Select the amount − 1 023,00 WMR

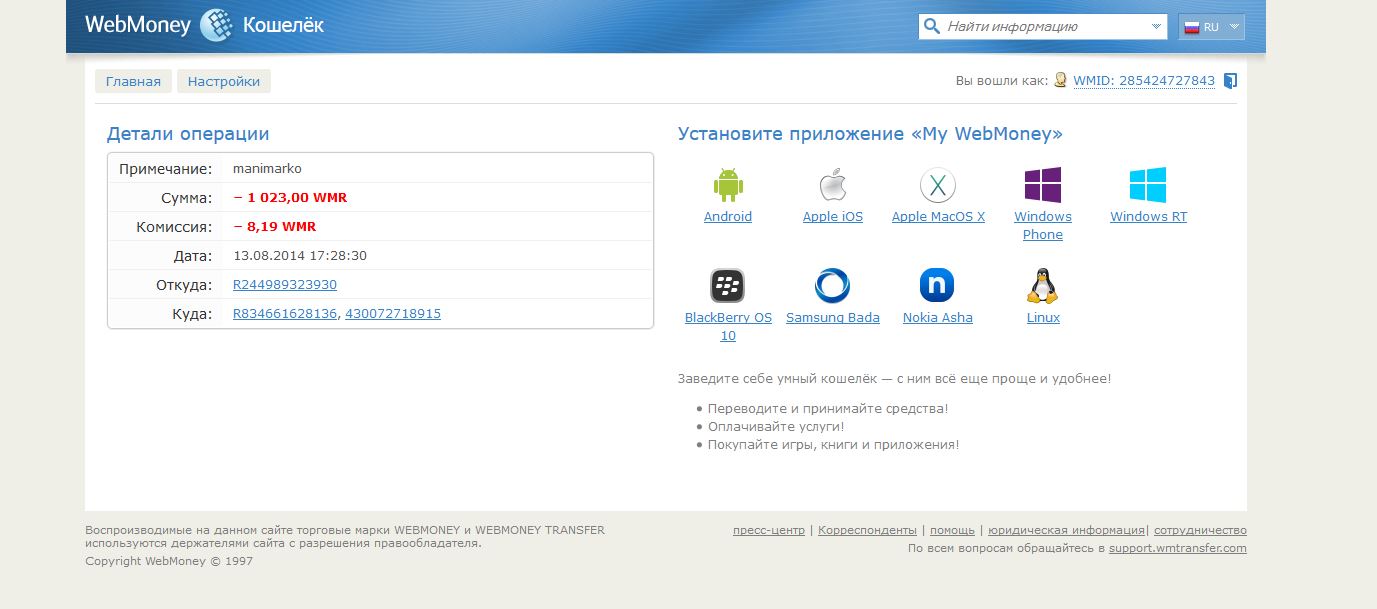tap(290, 198)
